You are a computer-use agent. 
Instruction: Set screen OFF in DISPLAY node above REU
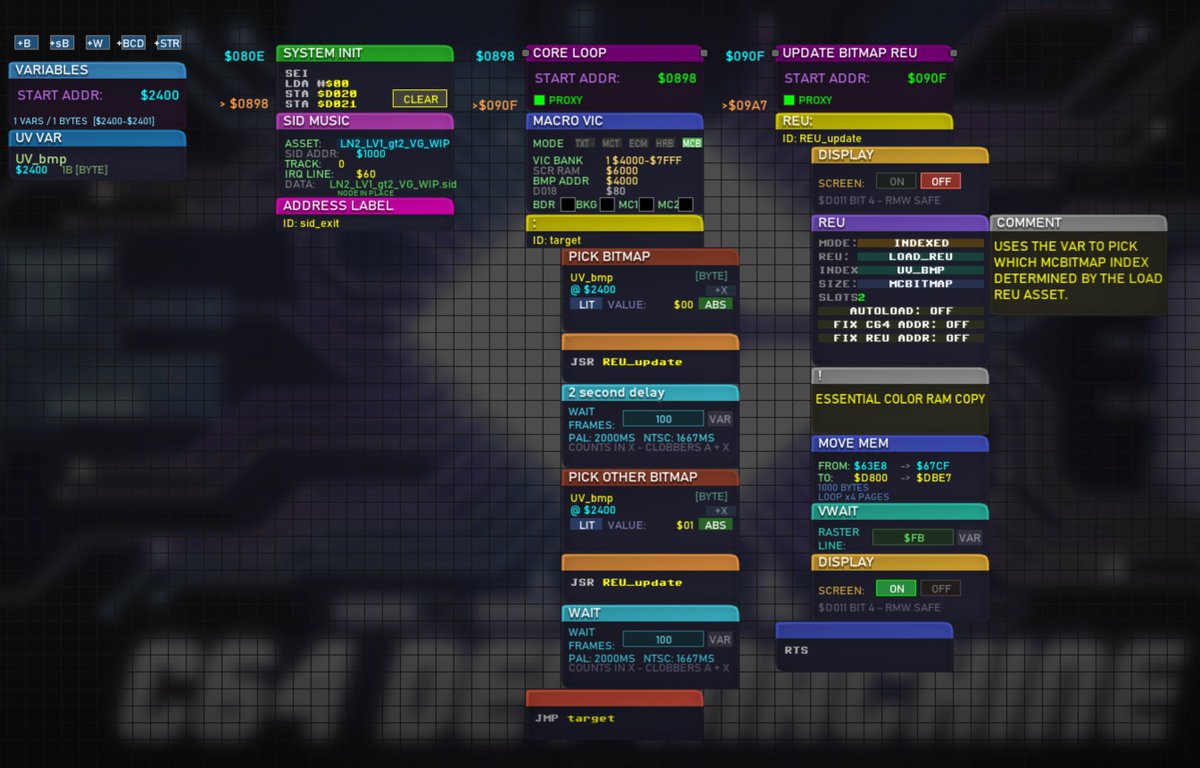pos(940,182)
